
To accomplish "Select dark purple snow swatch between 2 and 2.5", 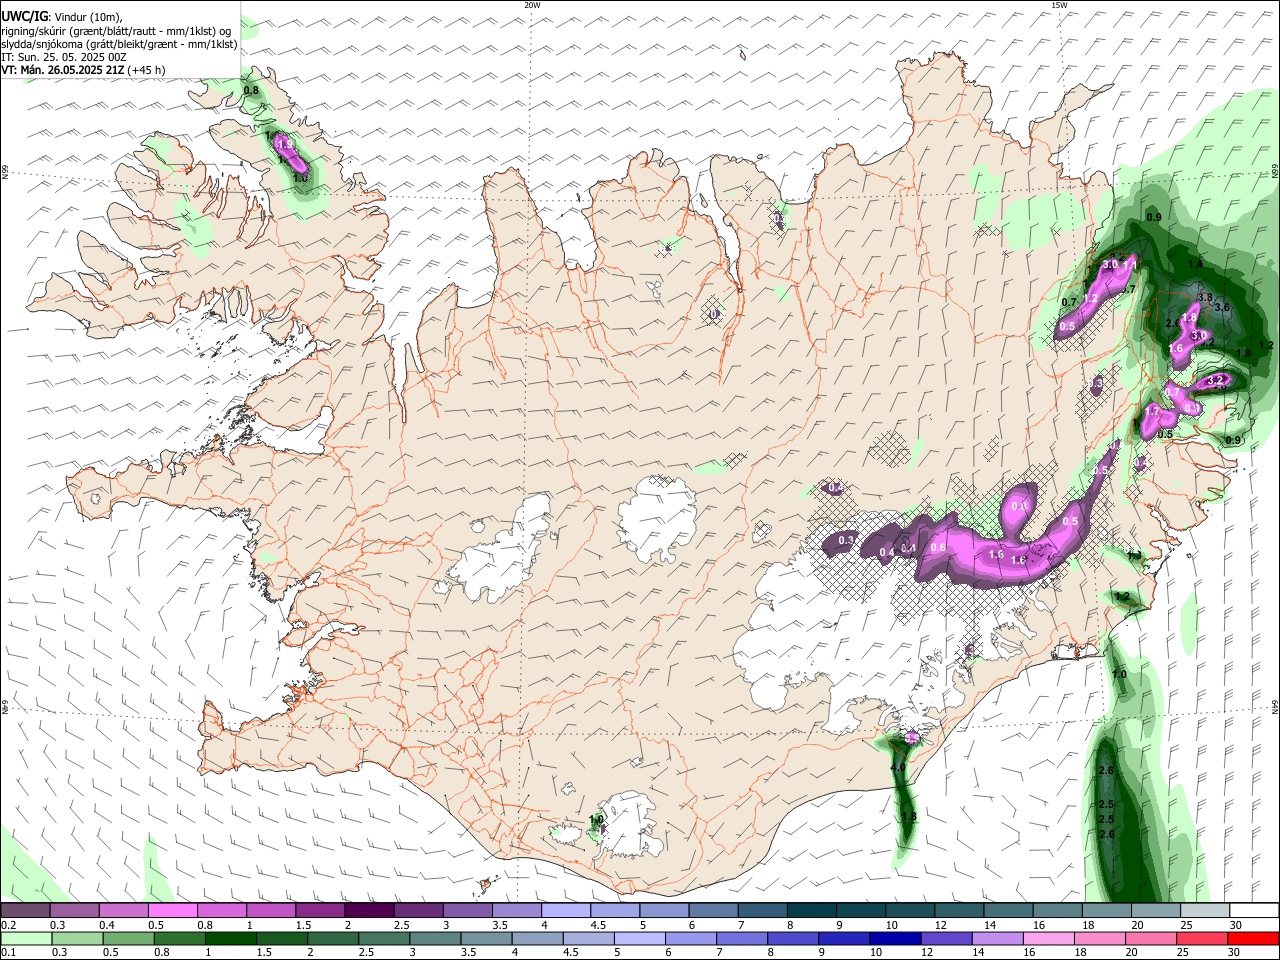I will [369, 910].
